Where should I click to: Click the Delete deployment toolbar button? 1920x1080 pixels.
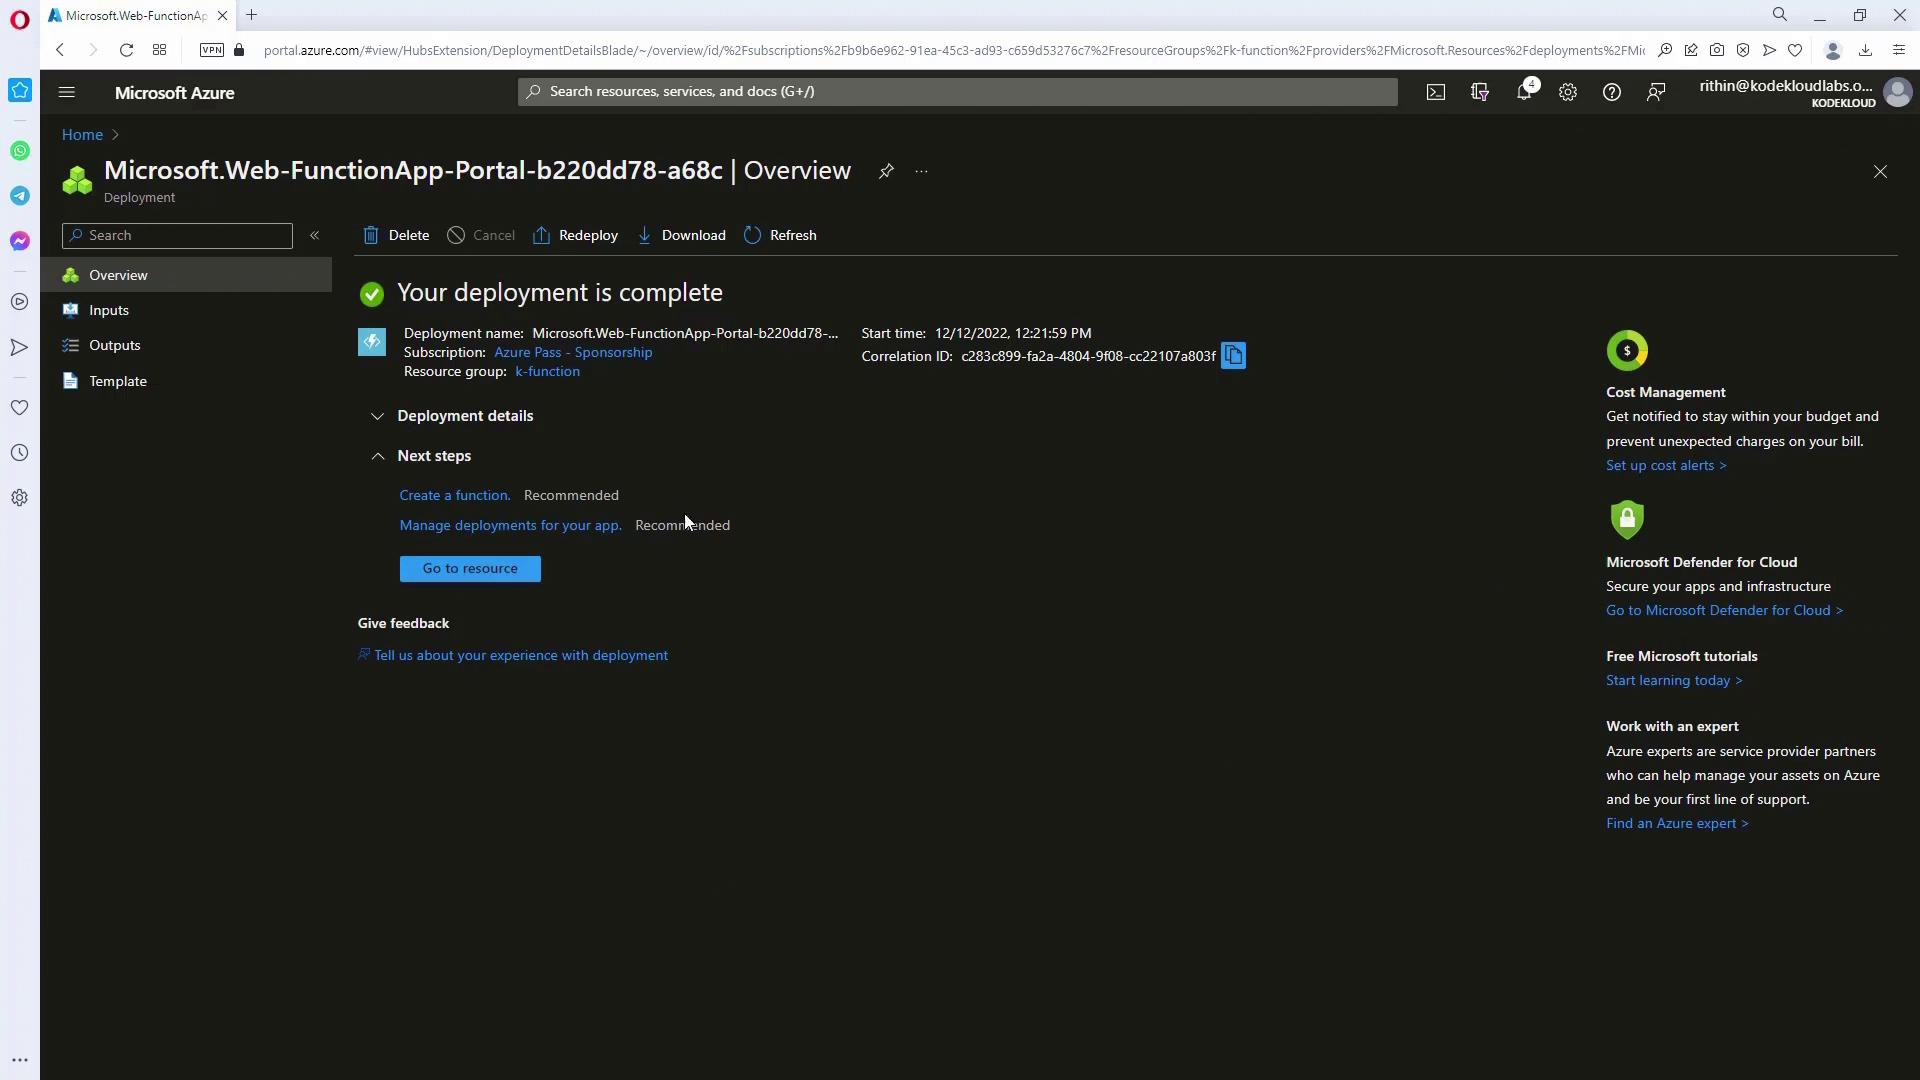(396, 235)
